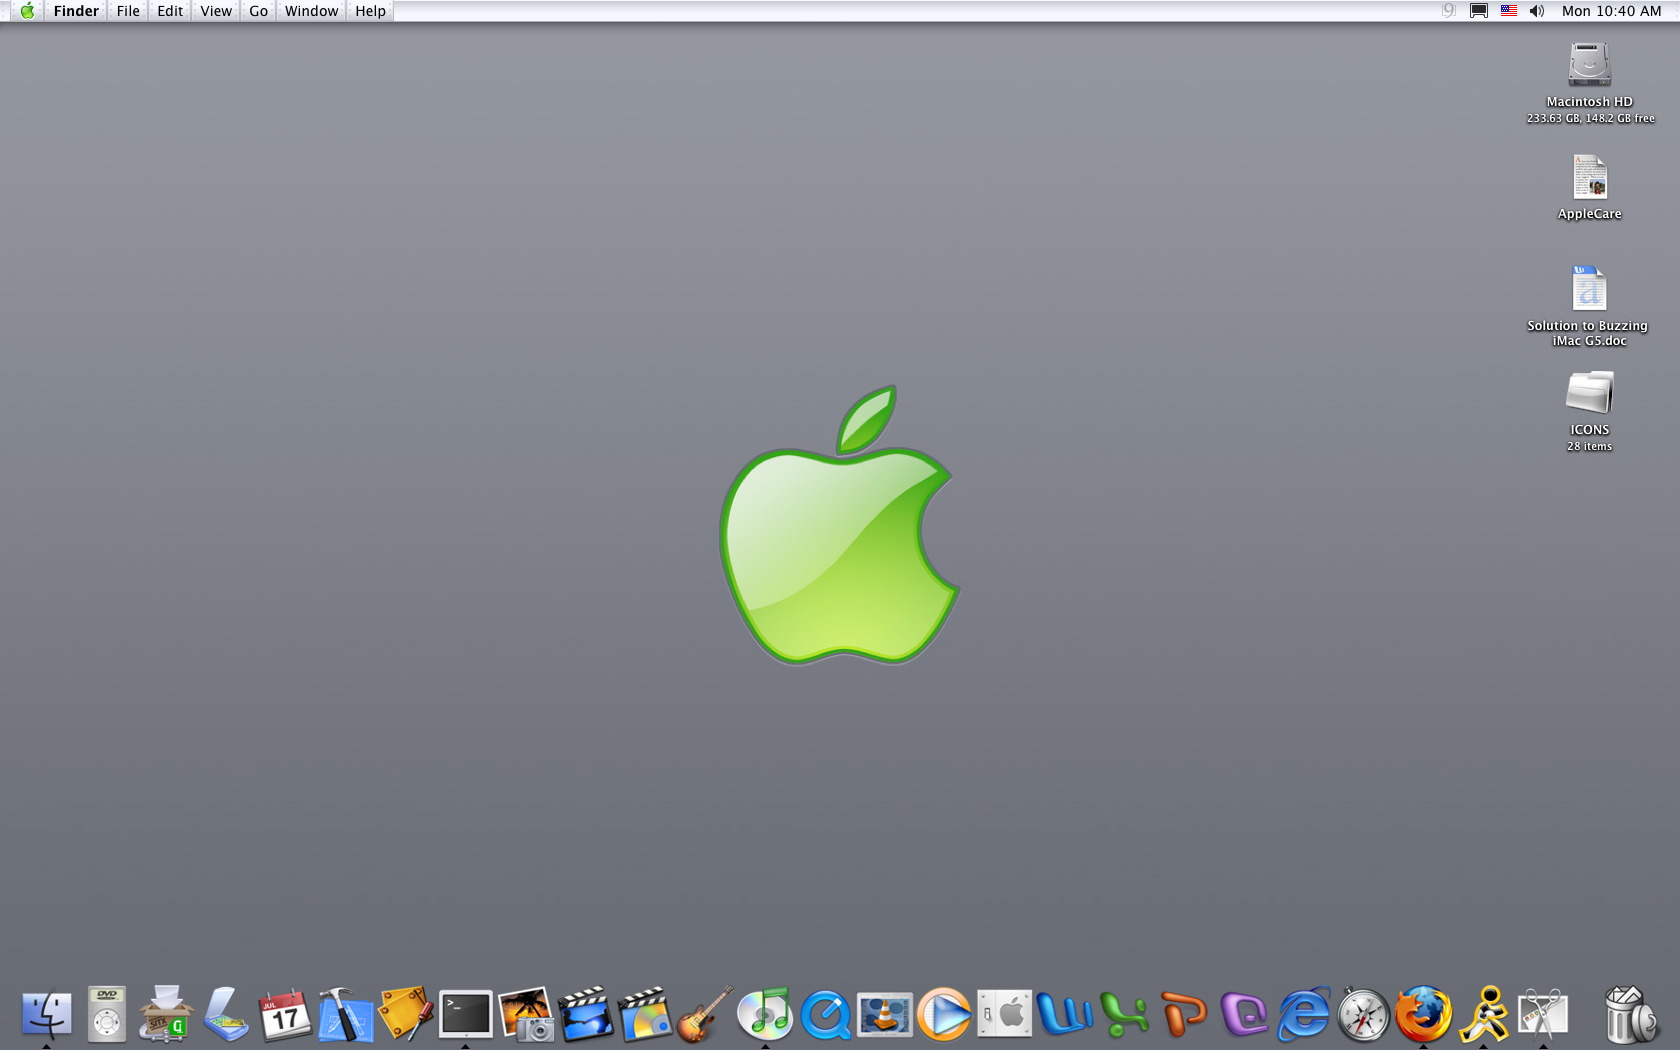This screenshot has height=1050, width=1680.
Task: Launch iTunes from the Dock
Action: click(765, 1015)
